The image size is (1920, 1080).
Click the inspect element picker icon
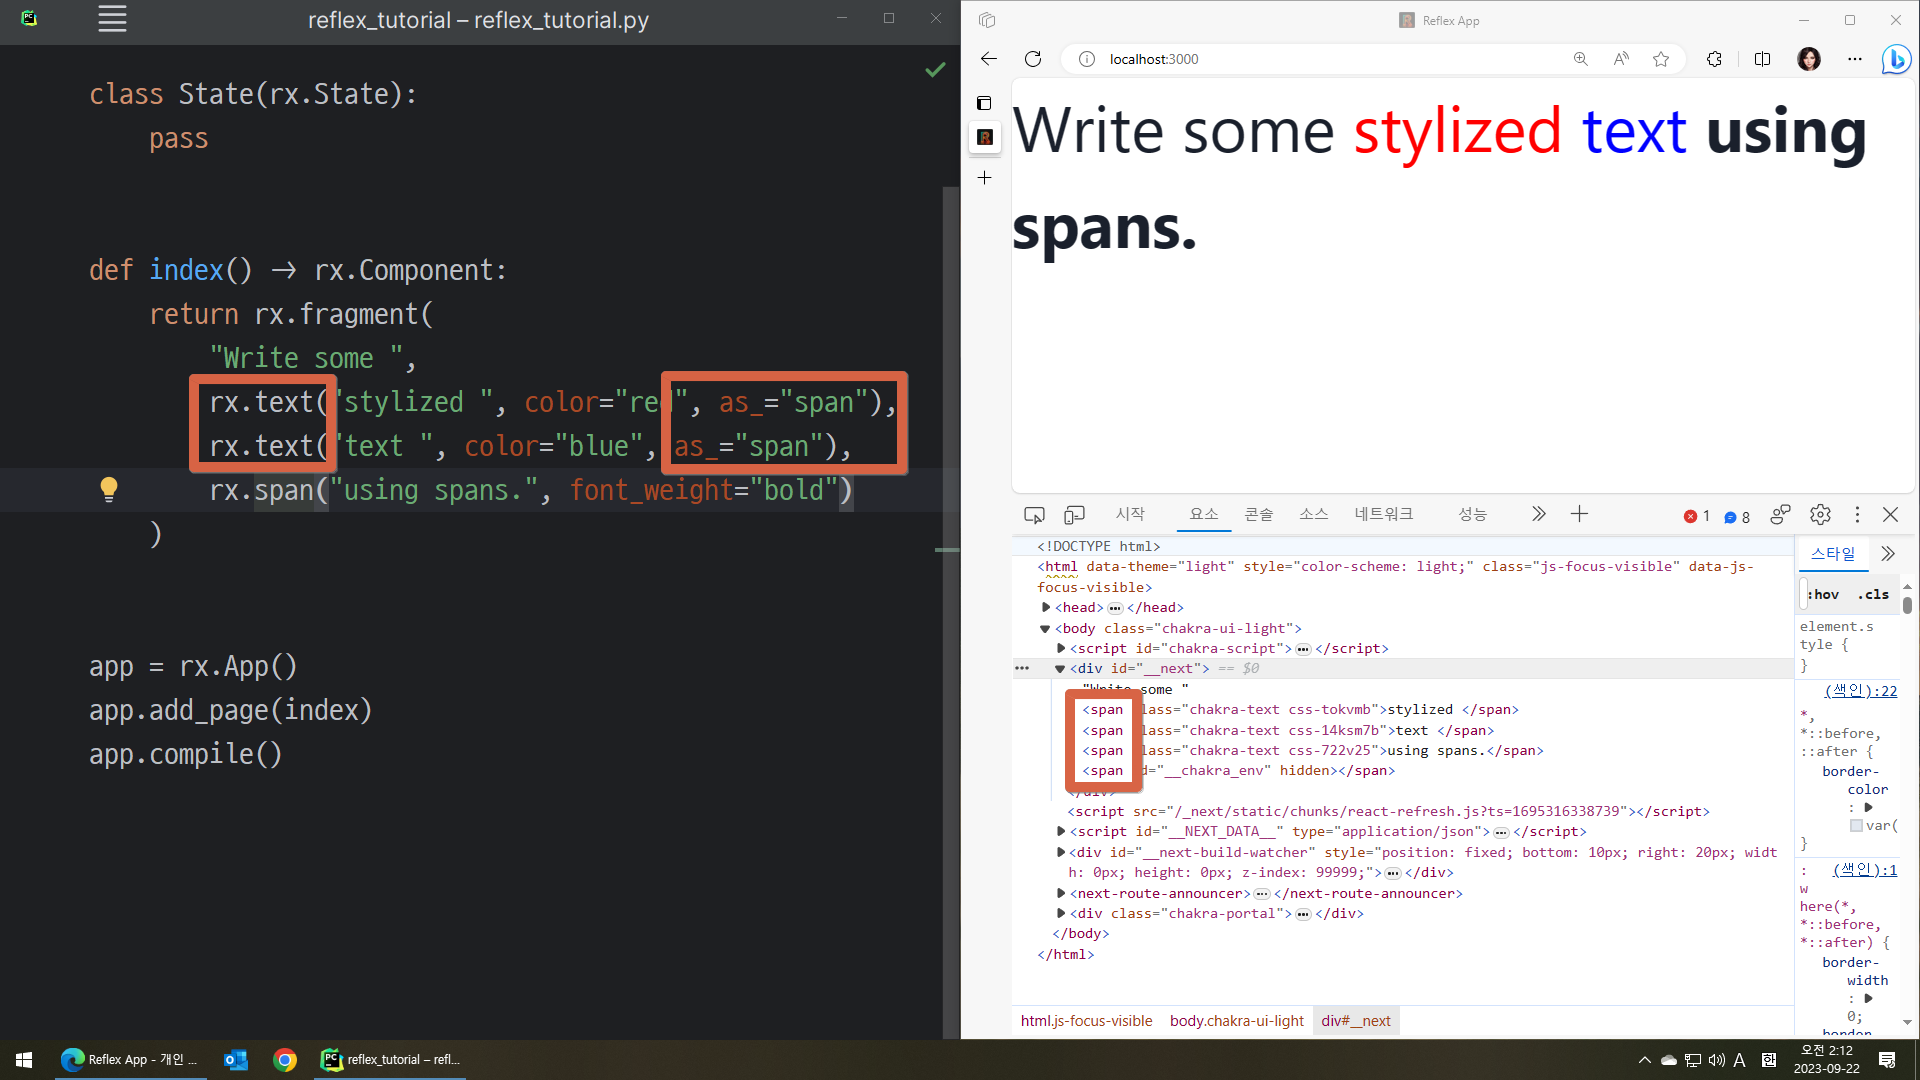point(1034,515)
